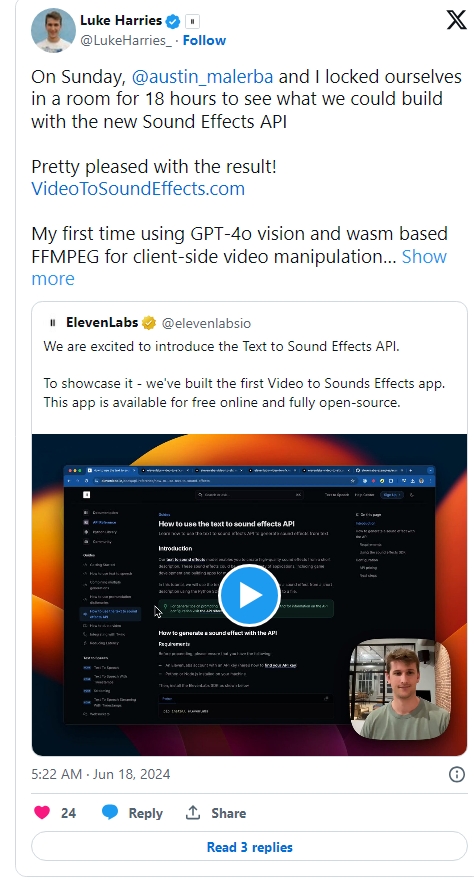Click the Read 3 replies button
474x883 pixels.
[x=249, y=846]
